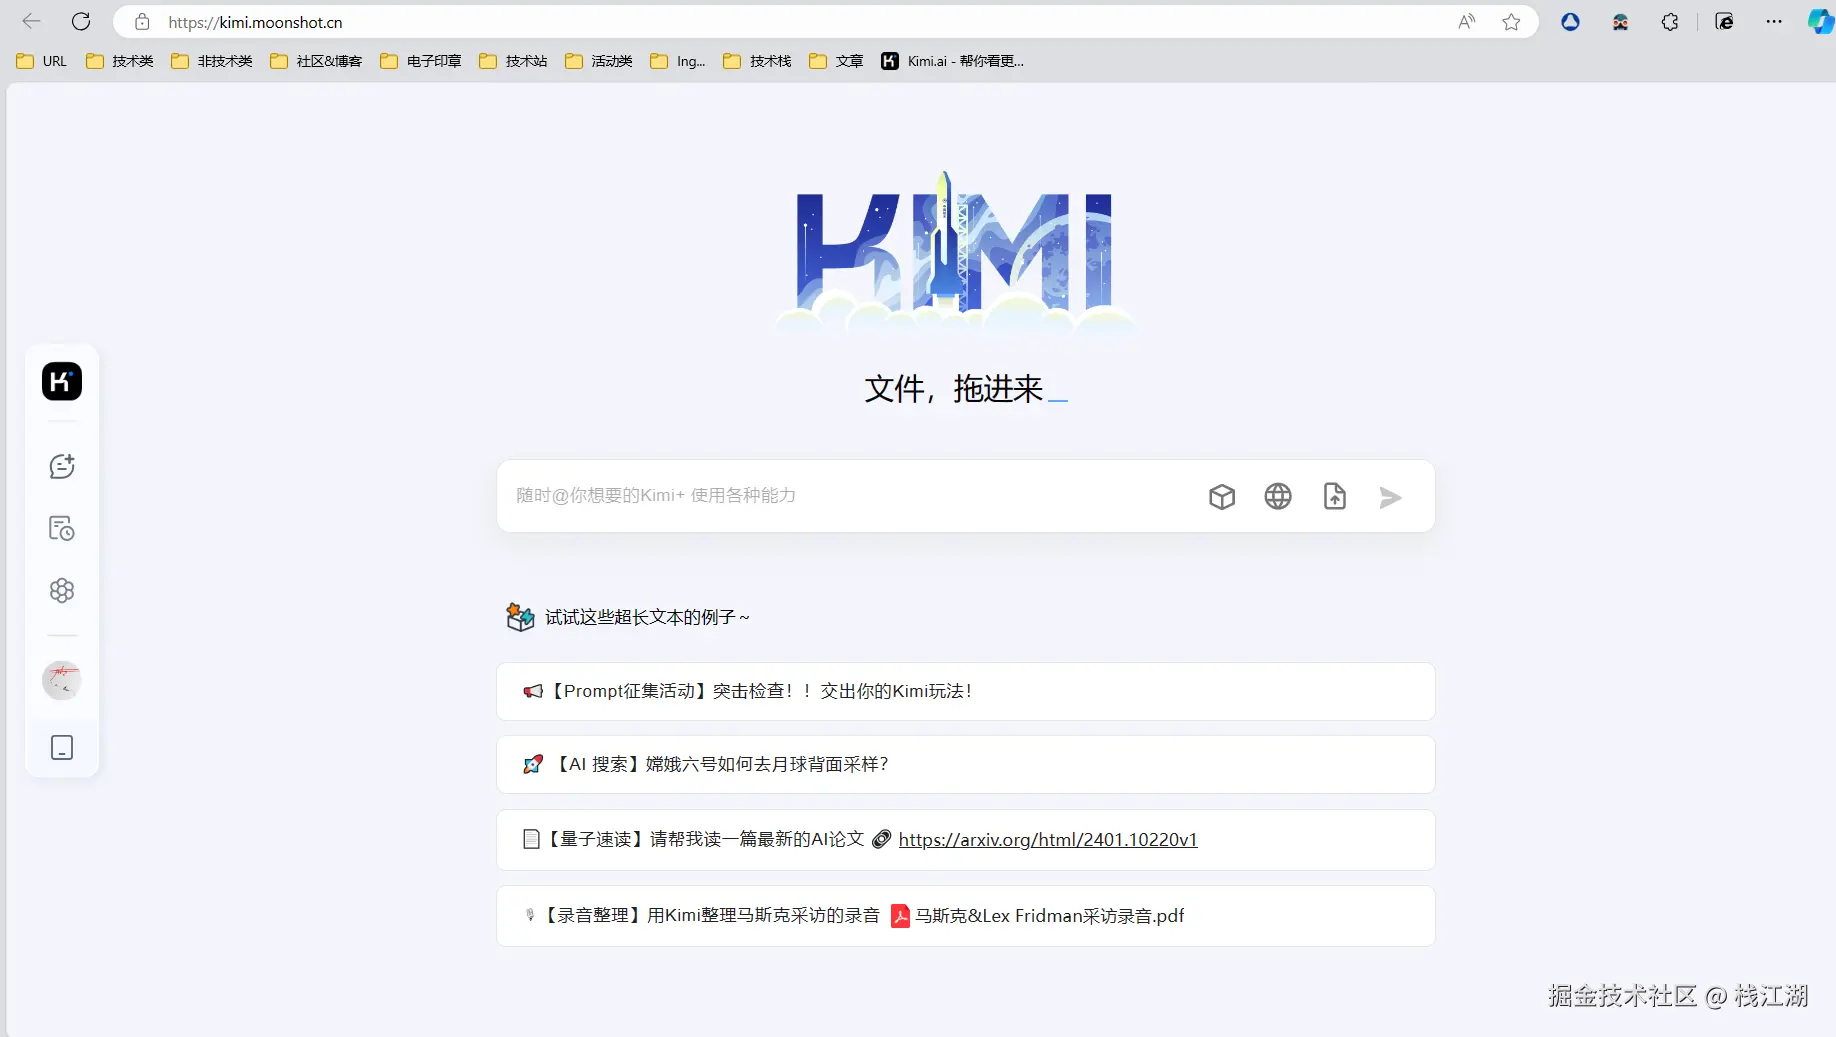The height and width of the screenshot is (1037, 1836).
Task: Go back in the browser
Action: click(x=31, y=21)
